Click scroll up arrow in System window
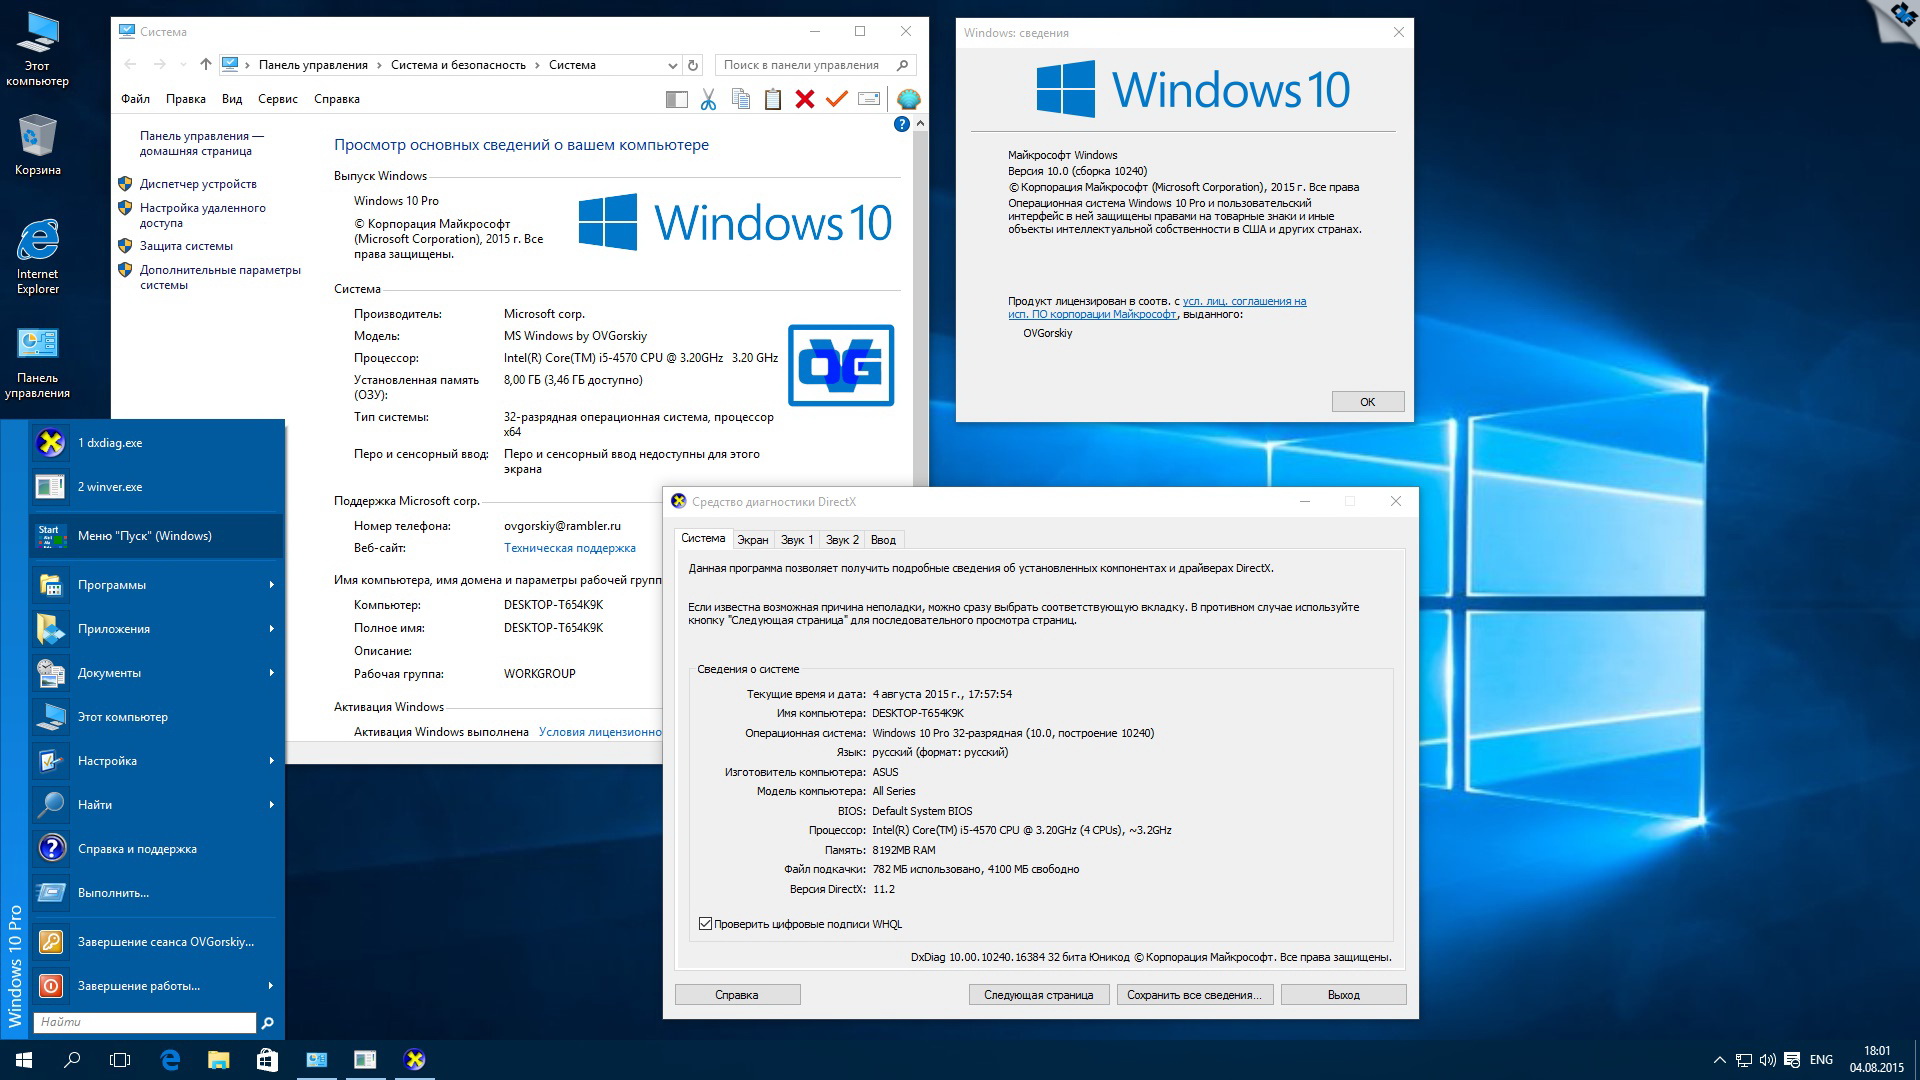The image size is (1920, 1080). (x=920, y=123)
